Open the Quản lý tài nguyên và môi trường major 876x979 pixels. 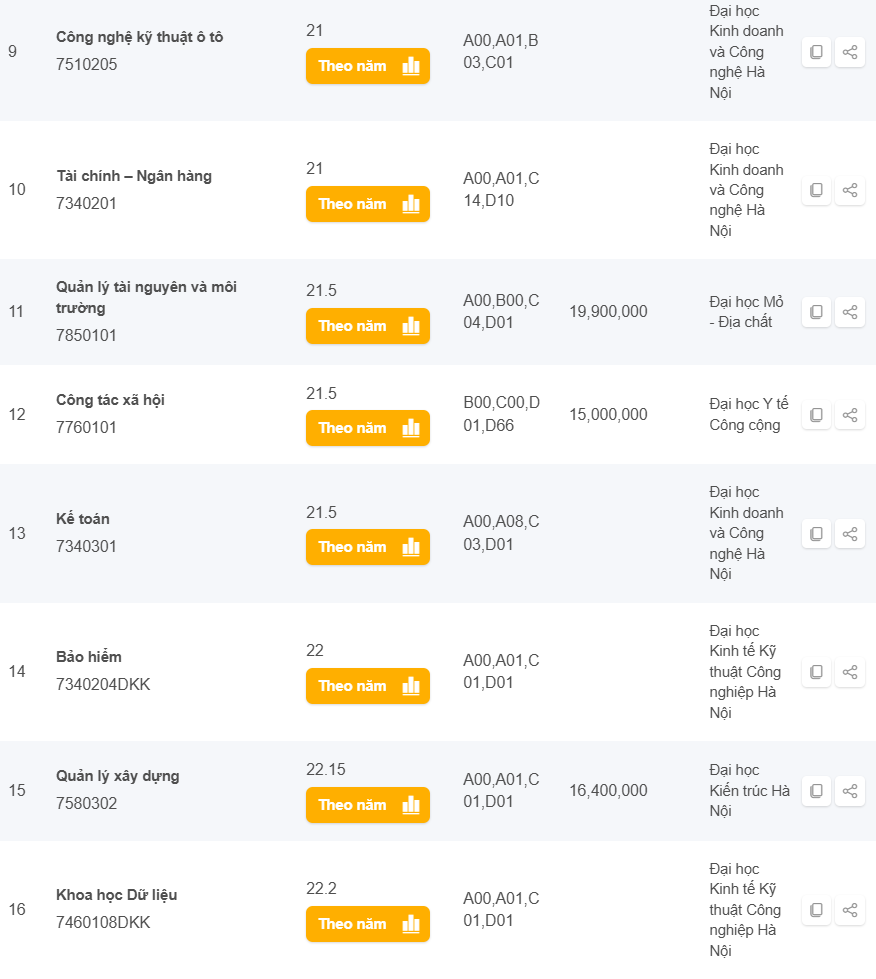point(146,297)
